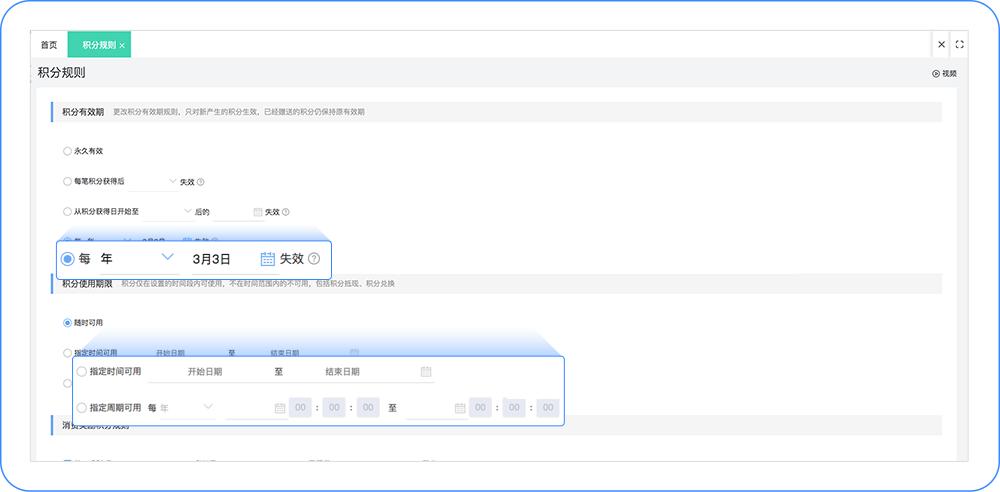Image resolution: width=1000 pixels, height=492 pixels.
Task: Select the 积分规则 tab
Action: click(x=98, y=45)
